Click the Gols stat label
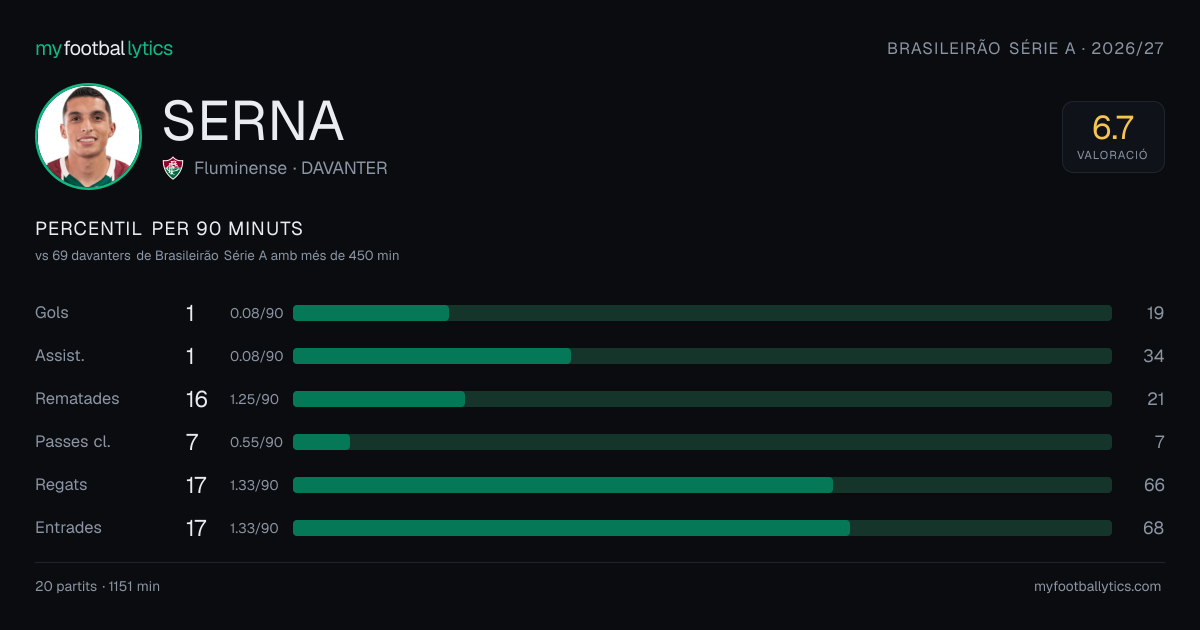The height and width of the screenshot is (630, 1200). coord(52,313)
